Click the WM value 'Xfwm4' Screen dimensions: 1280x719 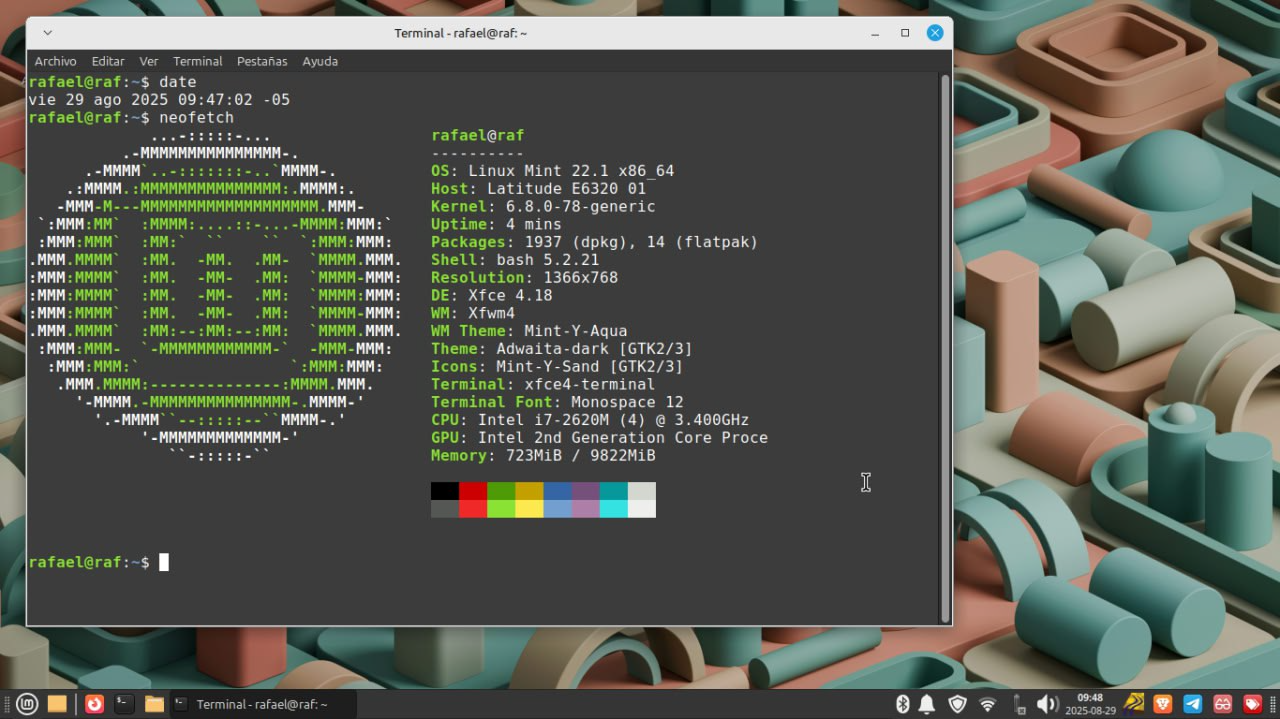point(491,313)
